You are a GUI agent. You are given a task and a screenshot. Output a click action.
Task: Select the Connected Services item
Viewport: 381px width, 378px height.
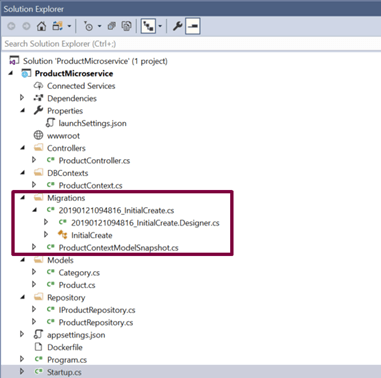pos(81,86)
